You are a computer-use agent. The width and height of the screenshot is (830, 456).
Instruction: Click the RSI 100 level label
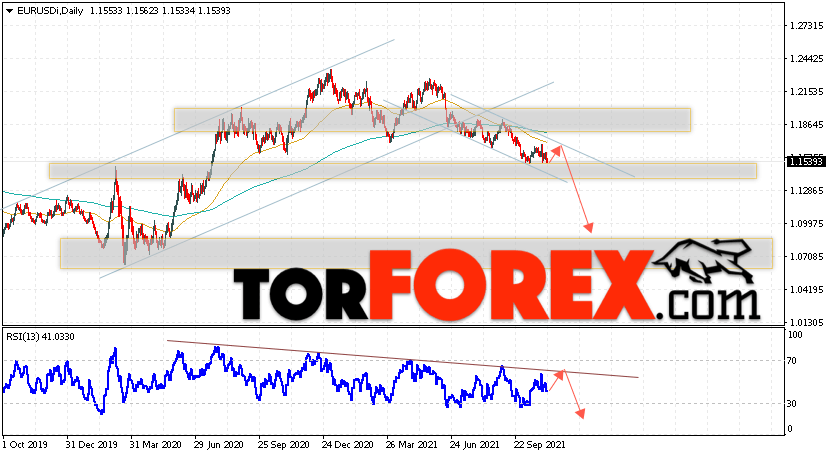pos(795,335)
